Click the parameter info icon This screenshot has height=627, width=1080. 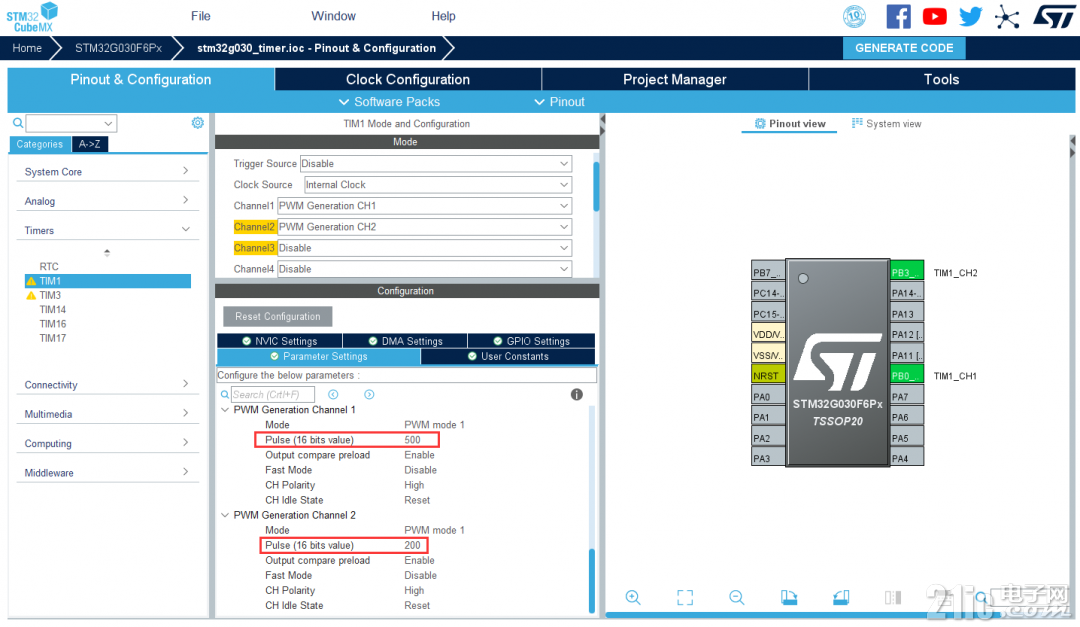577,395
